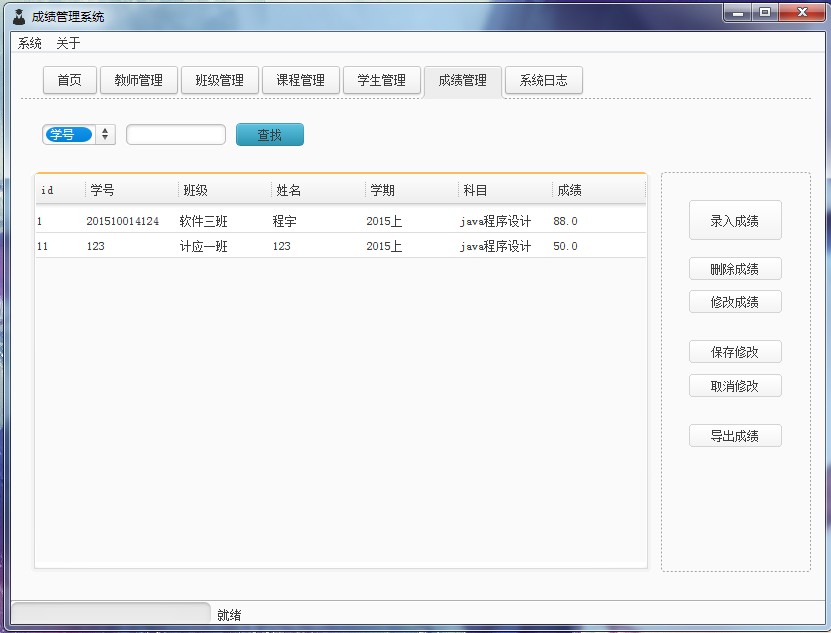Switch to the 学生管理 tab

pyautogui.click(x=382, y=80)
